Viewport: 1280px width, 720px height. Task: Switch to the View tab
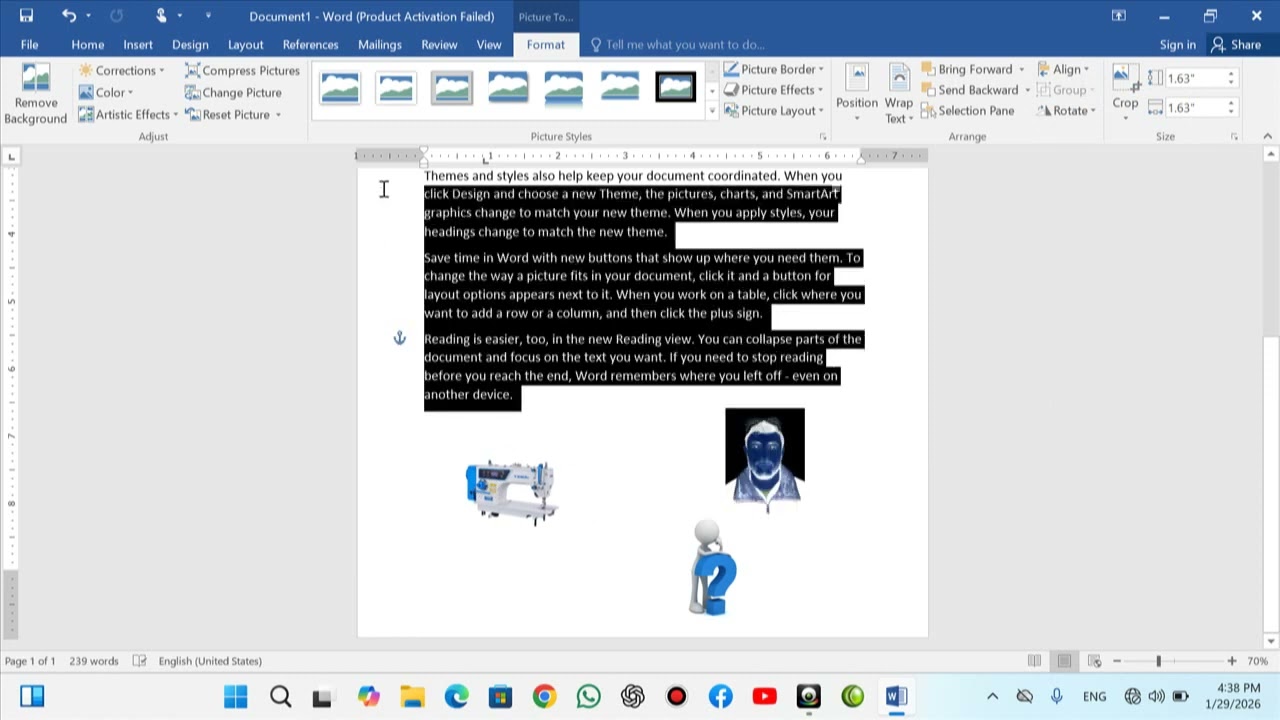coord(489,44)
